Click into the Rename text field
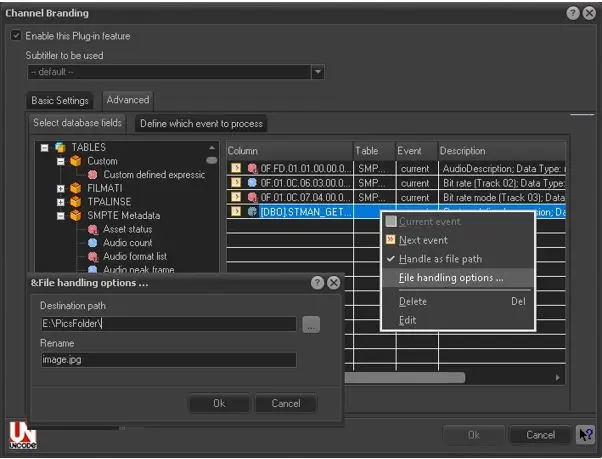Viewport: 602px width, 459px height. (167, 360)
